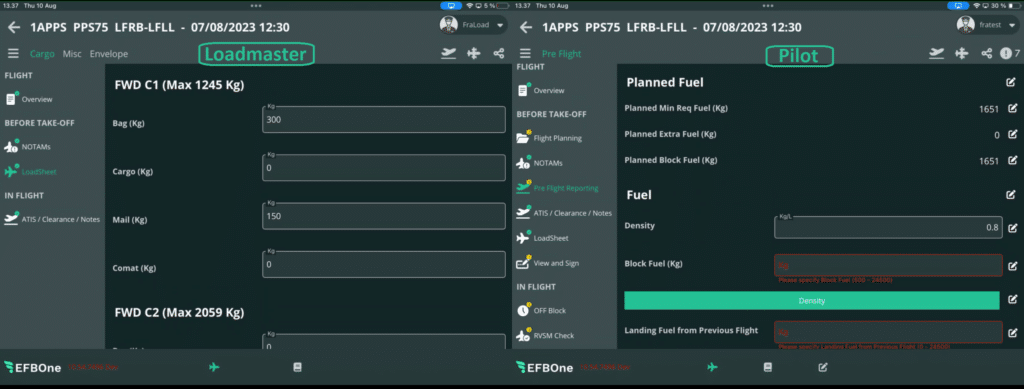
Task: Edit Planned Block Fuel value
Action: point(1013,160)
